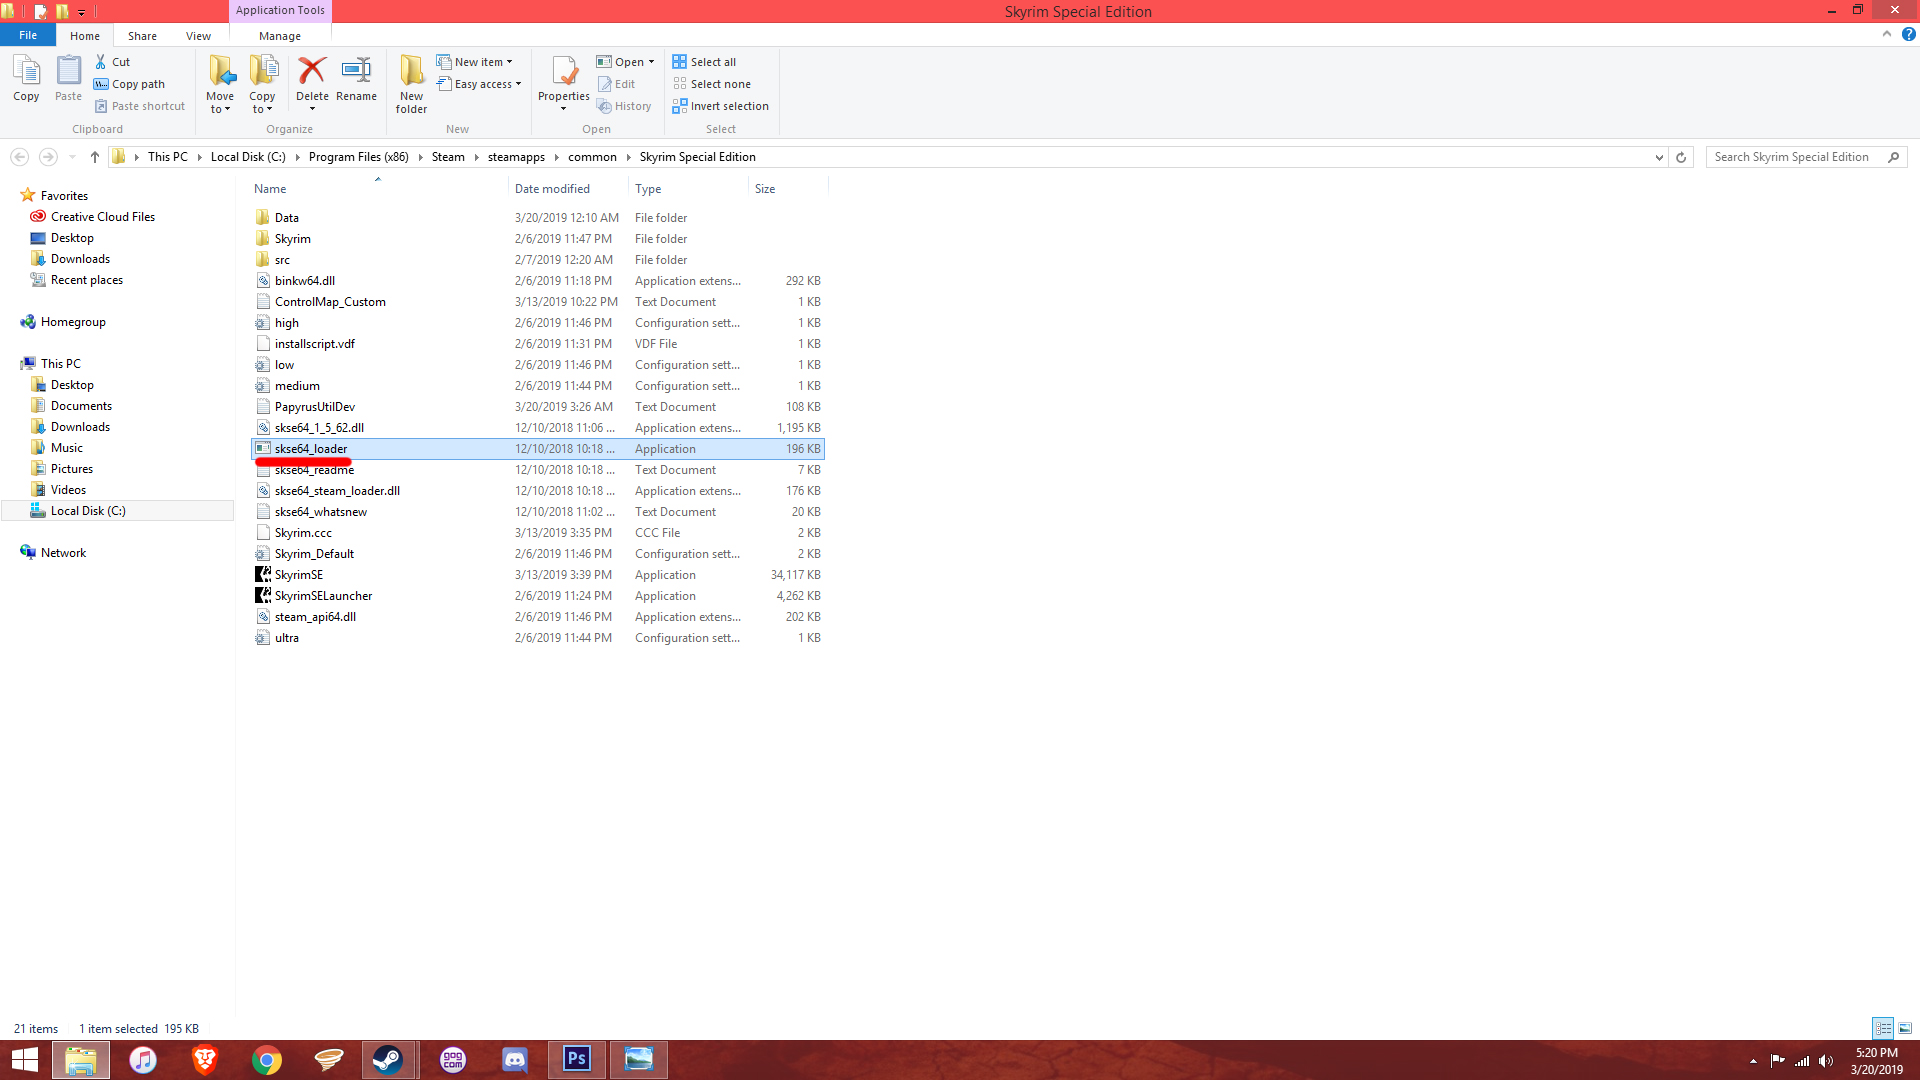
Task: Open Steam from the taskbar
Action: point(388,1059)
